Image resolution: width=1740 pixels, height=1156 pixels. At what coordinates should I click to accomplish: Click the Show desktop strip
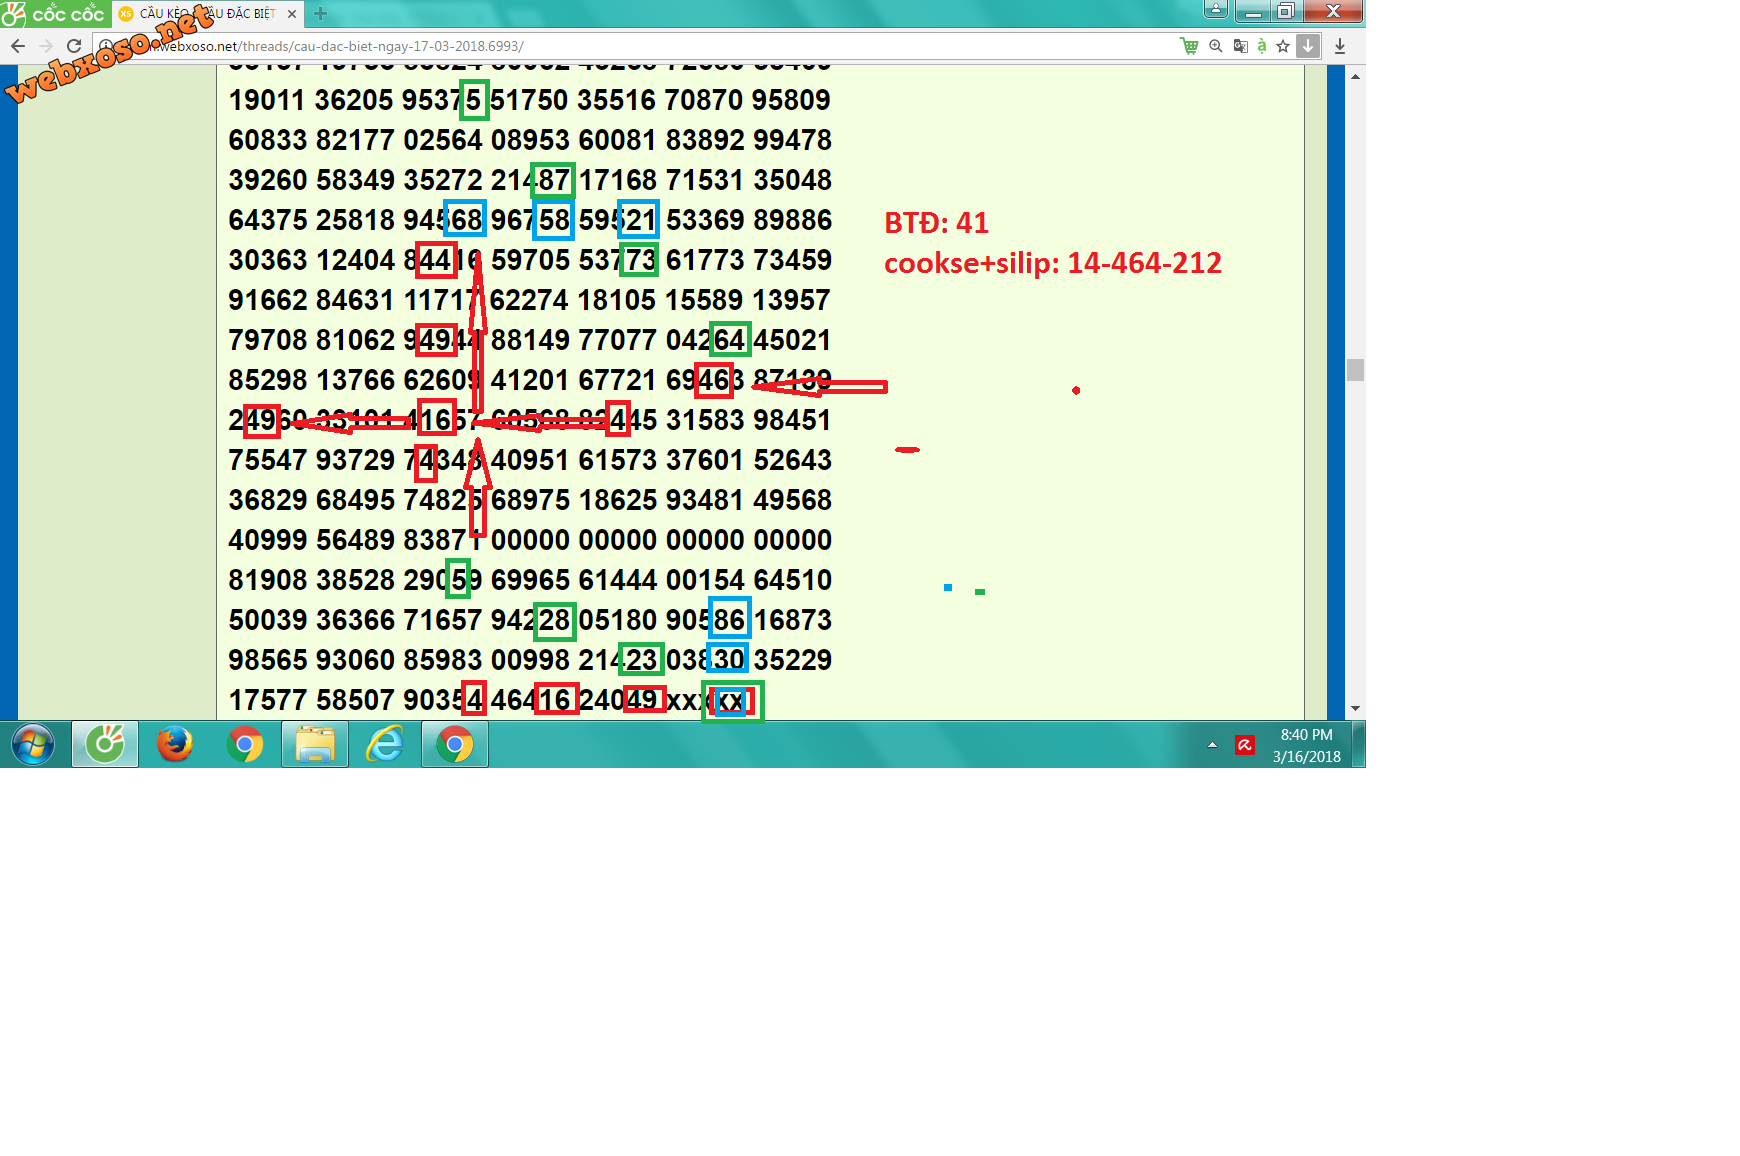coord(1359,745)
